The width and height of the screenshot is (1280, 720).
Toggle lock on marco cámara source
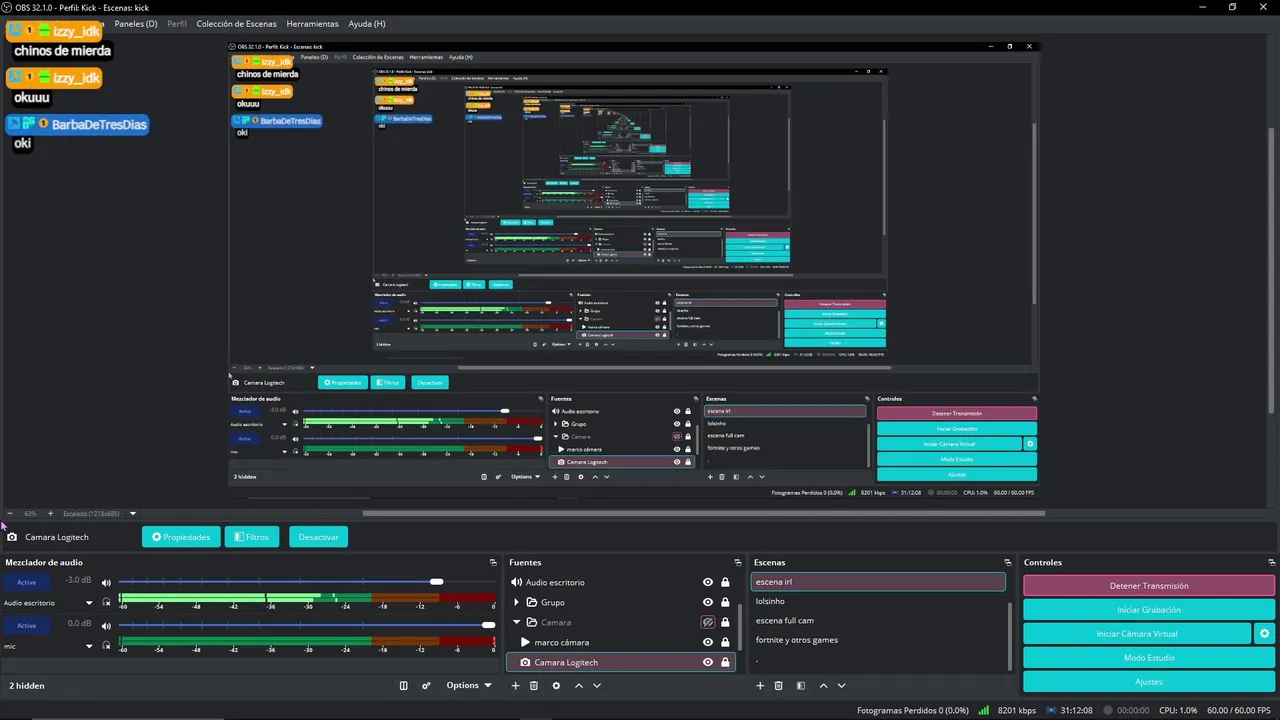(x=725, y=642)
